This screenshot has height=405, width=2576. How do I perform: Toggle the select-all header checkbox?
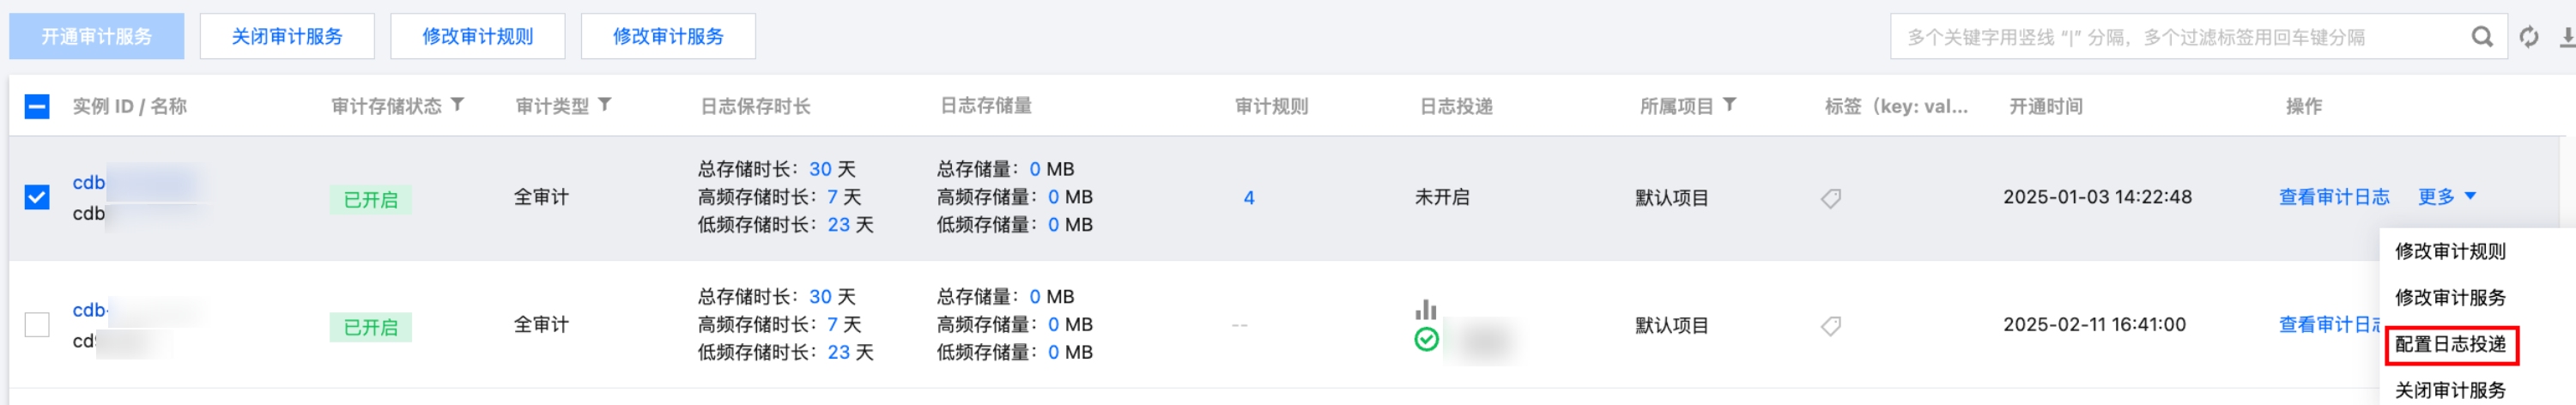[37, 106]
